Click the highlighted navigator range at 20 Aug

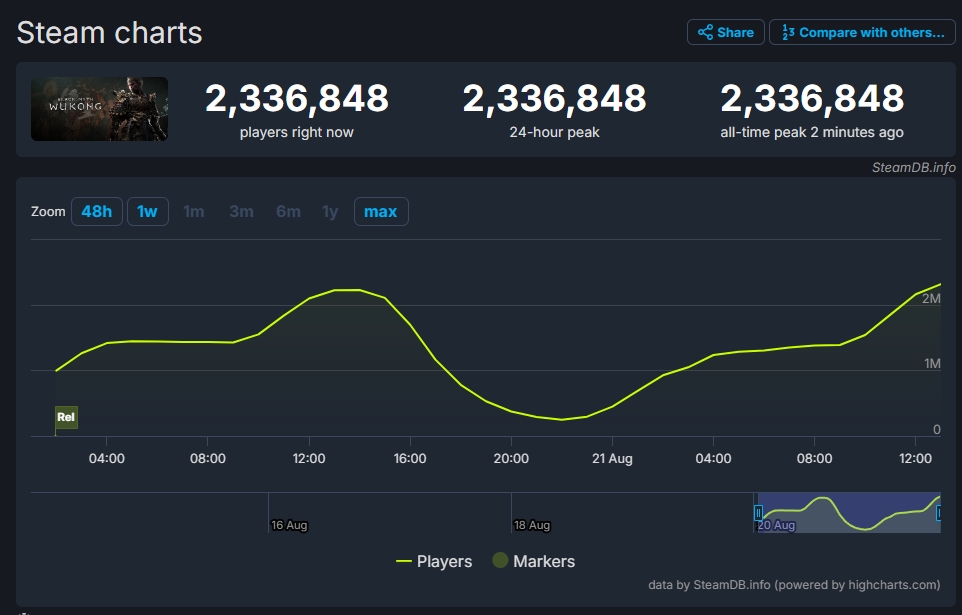[849, 512]
